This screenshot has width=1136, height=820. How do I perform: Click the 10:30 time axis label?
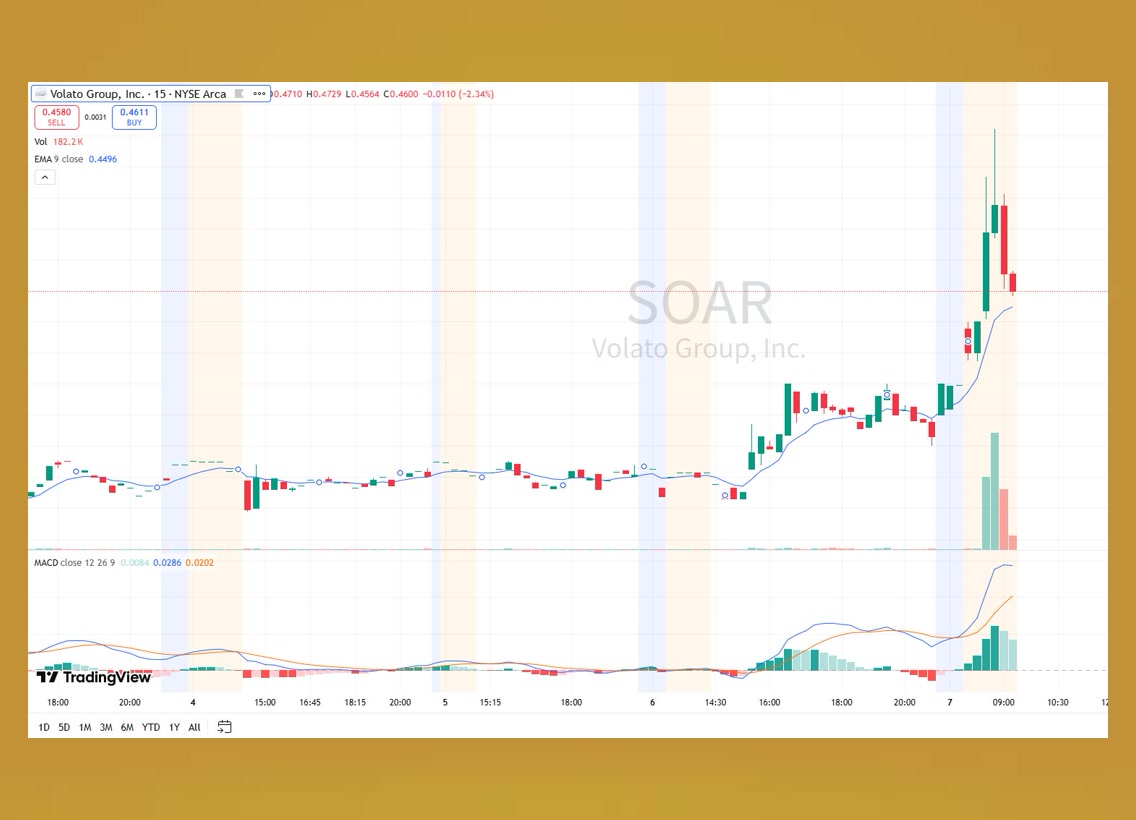tap(1058, 702)
